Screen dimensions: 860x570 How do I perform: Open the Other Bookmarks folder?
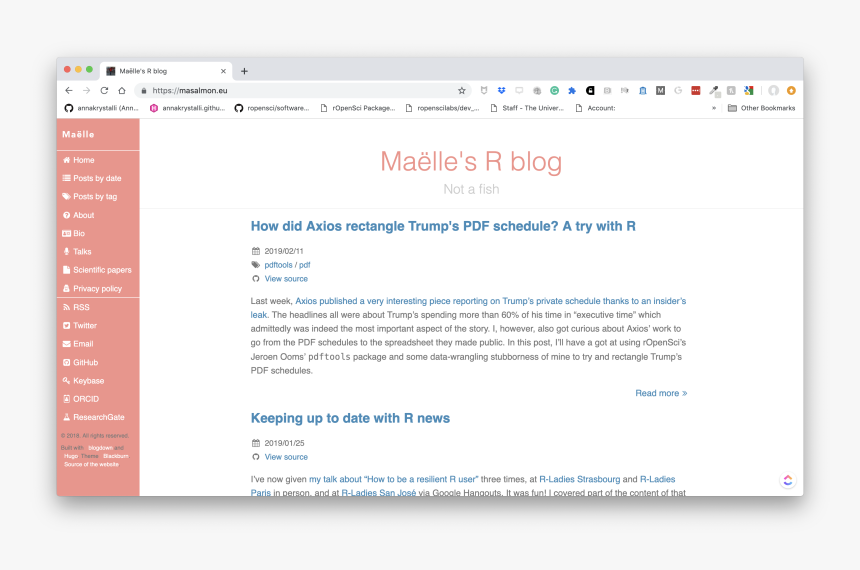click(x=761, y=108)
